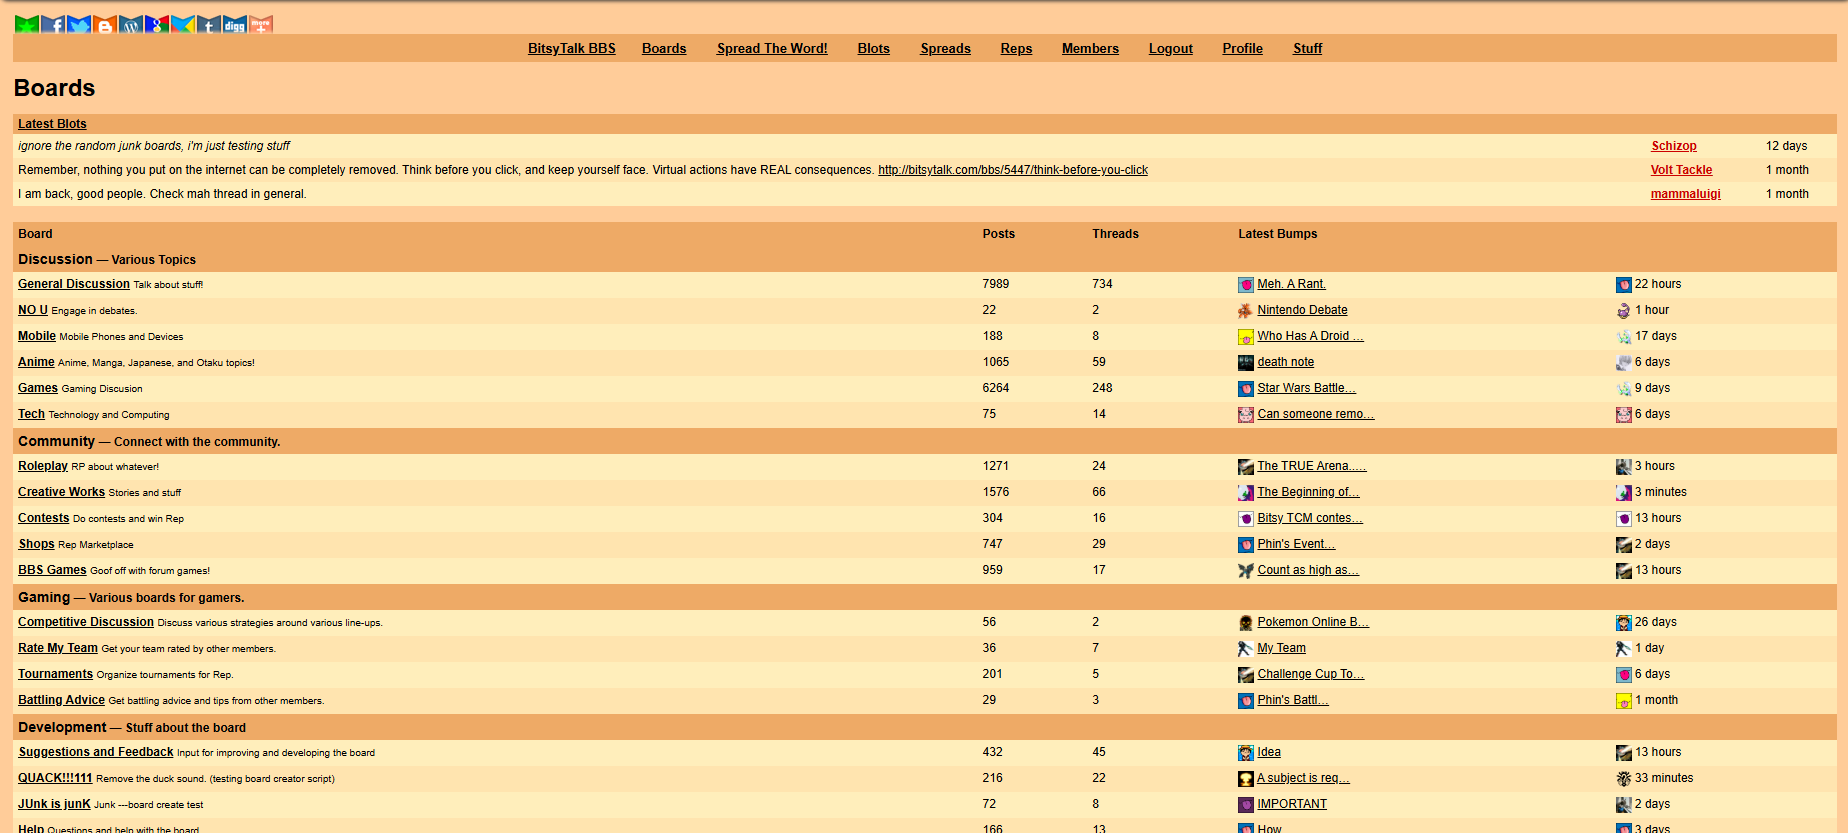Open the General Discussion board
The image size is (1848, 833).
[74, 284]
